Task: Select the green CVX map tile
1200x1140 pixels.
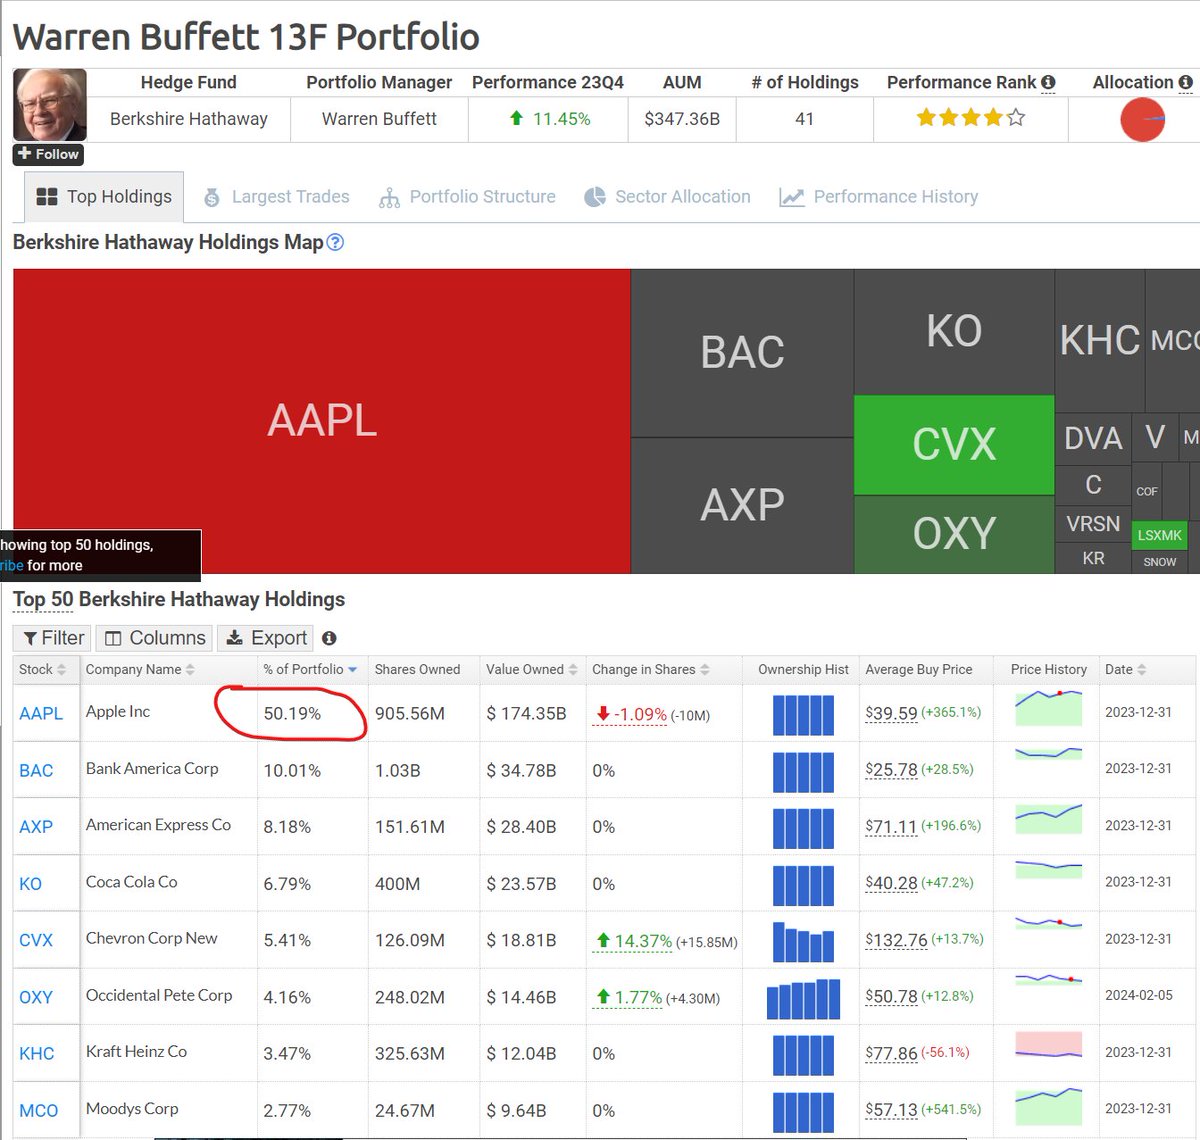Action: (x=954, y=445)
